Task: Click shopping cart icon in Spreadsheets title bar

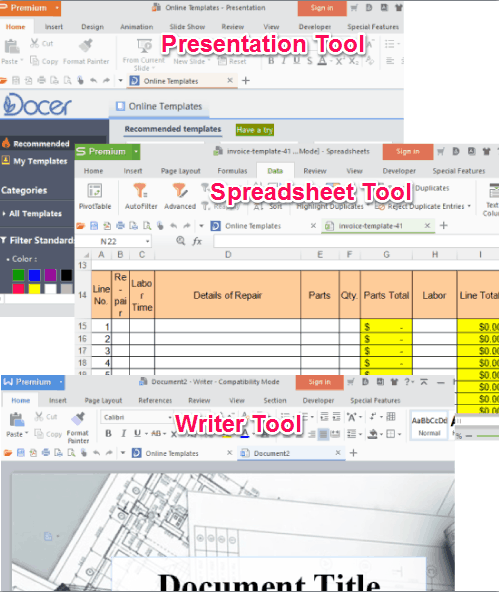Action: point(440,151)
